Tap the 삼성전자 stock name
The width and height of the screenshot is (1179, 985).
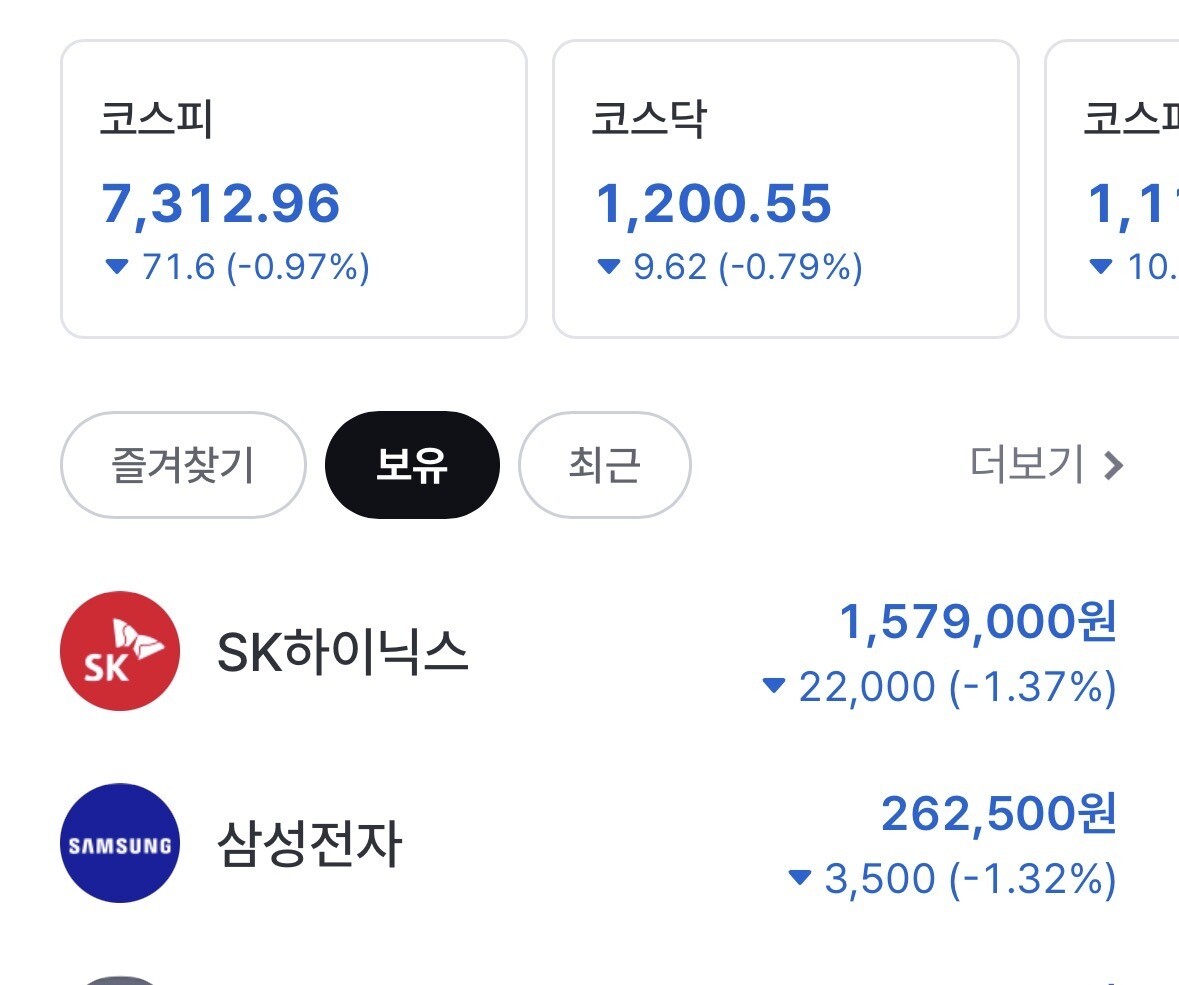click(x=309, y=843)
